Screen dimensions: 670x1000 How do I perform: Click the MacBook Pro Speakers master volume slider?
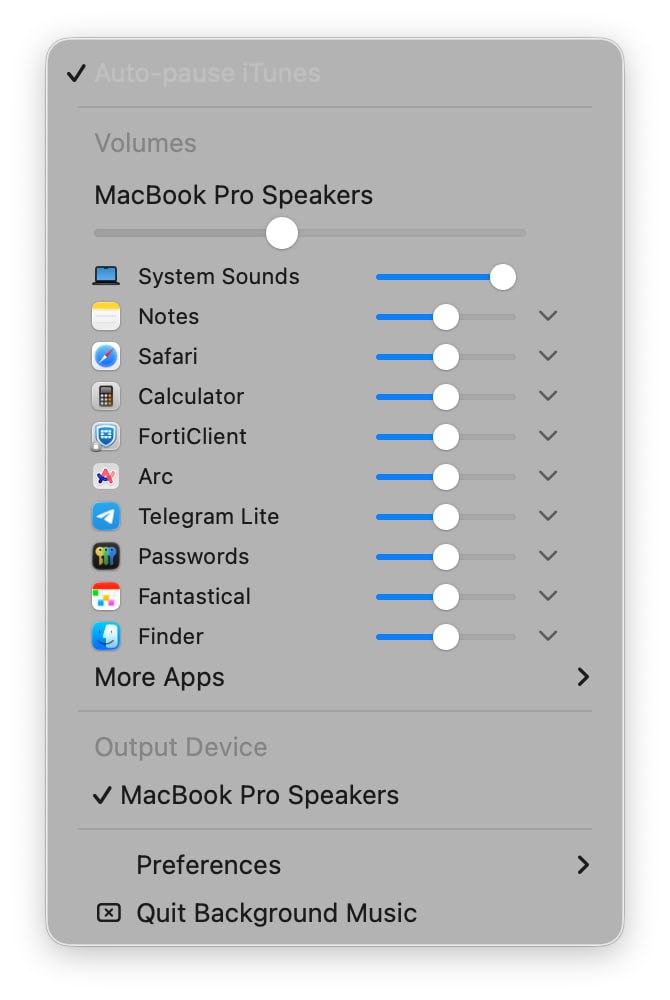281,232
